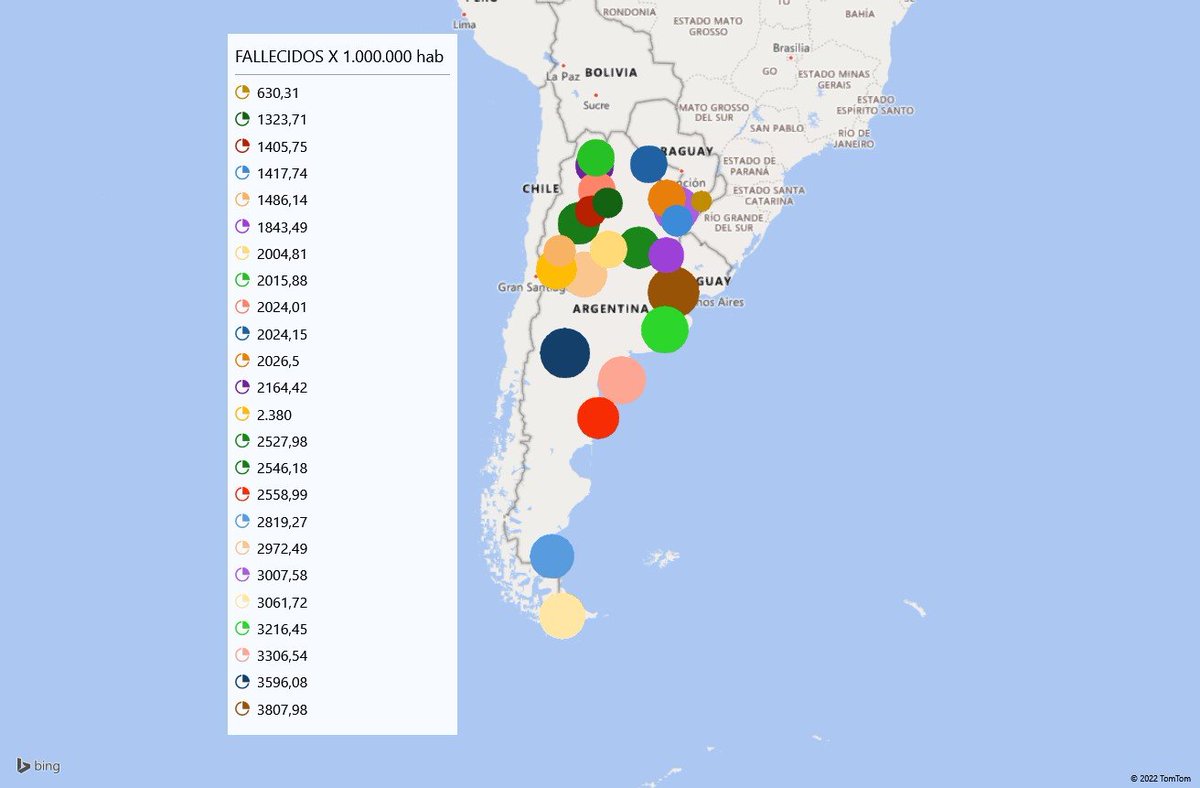The height and width of the screenshot is (788, 1200).
Task: Click the 630,31 legend entry
Action: point(267,93)
